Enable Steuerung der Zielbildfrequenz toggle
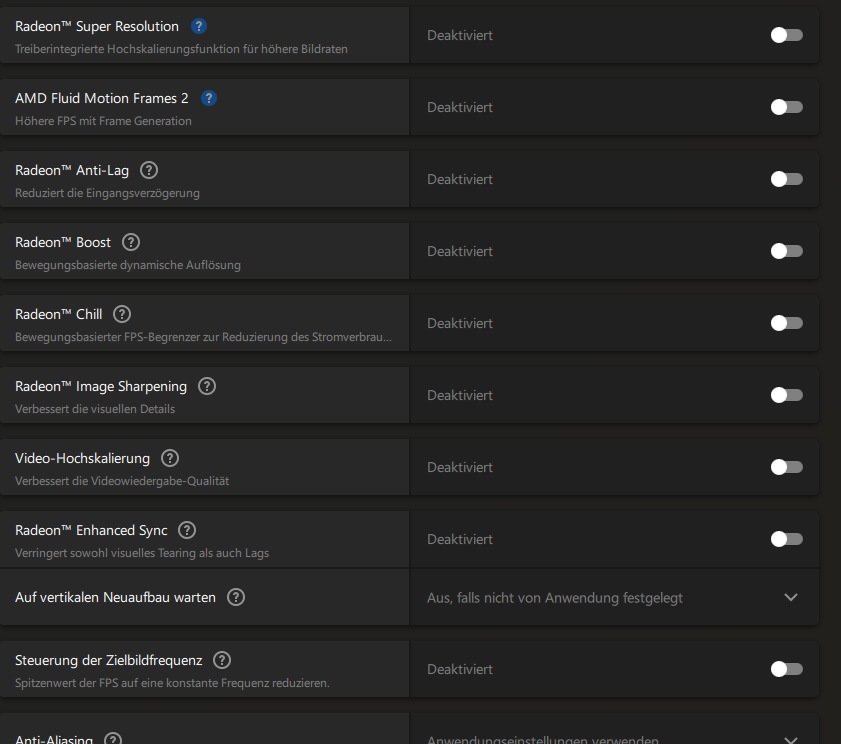 [787, 669]
